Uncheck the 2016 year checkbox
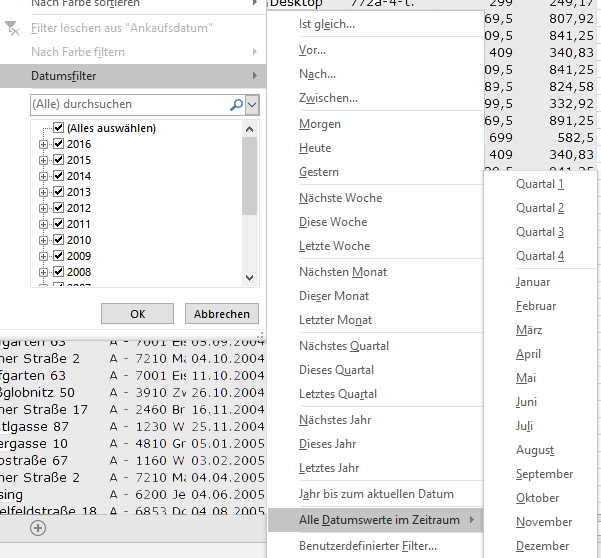 tap(59, 144)
